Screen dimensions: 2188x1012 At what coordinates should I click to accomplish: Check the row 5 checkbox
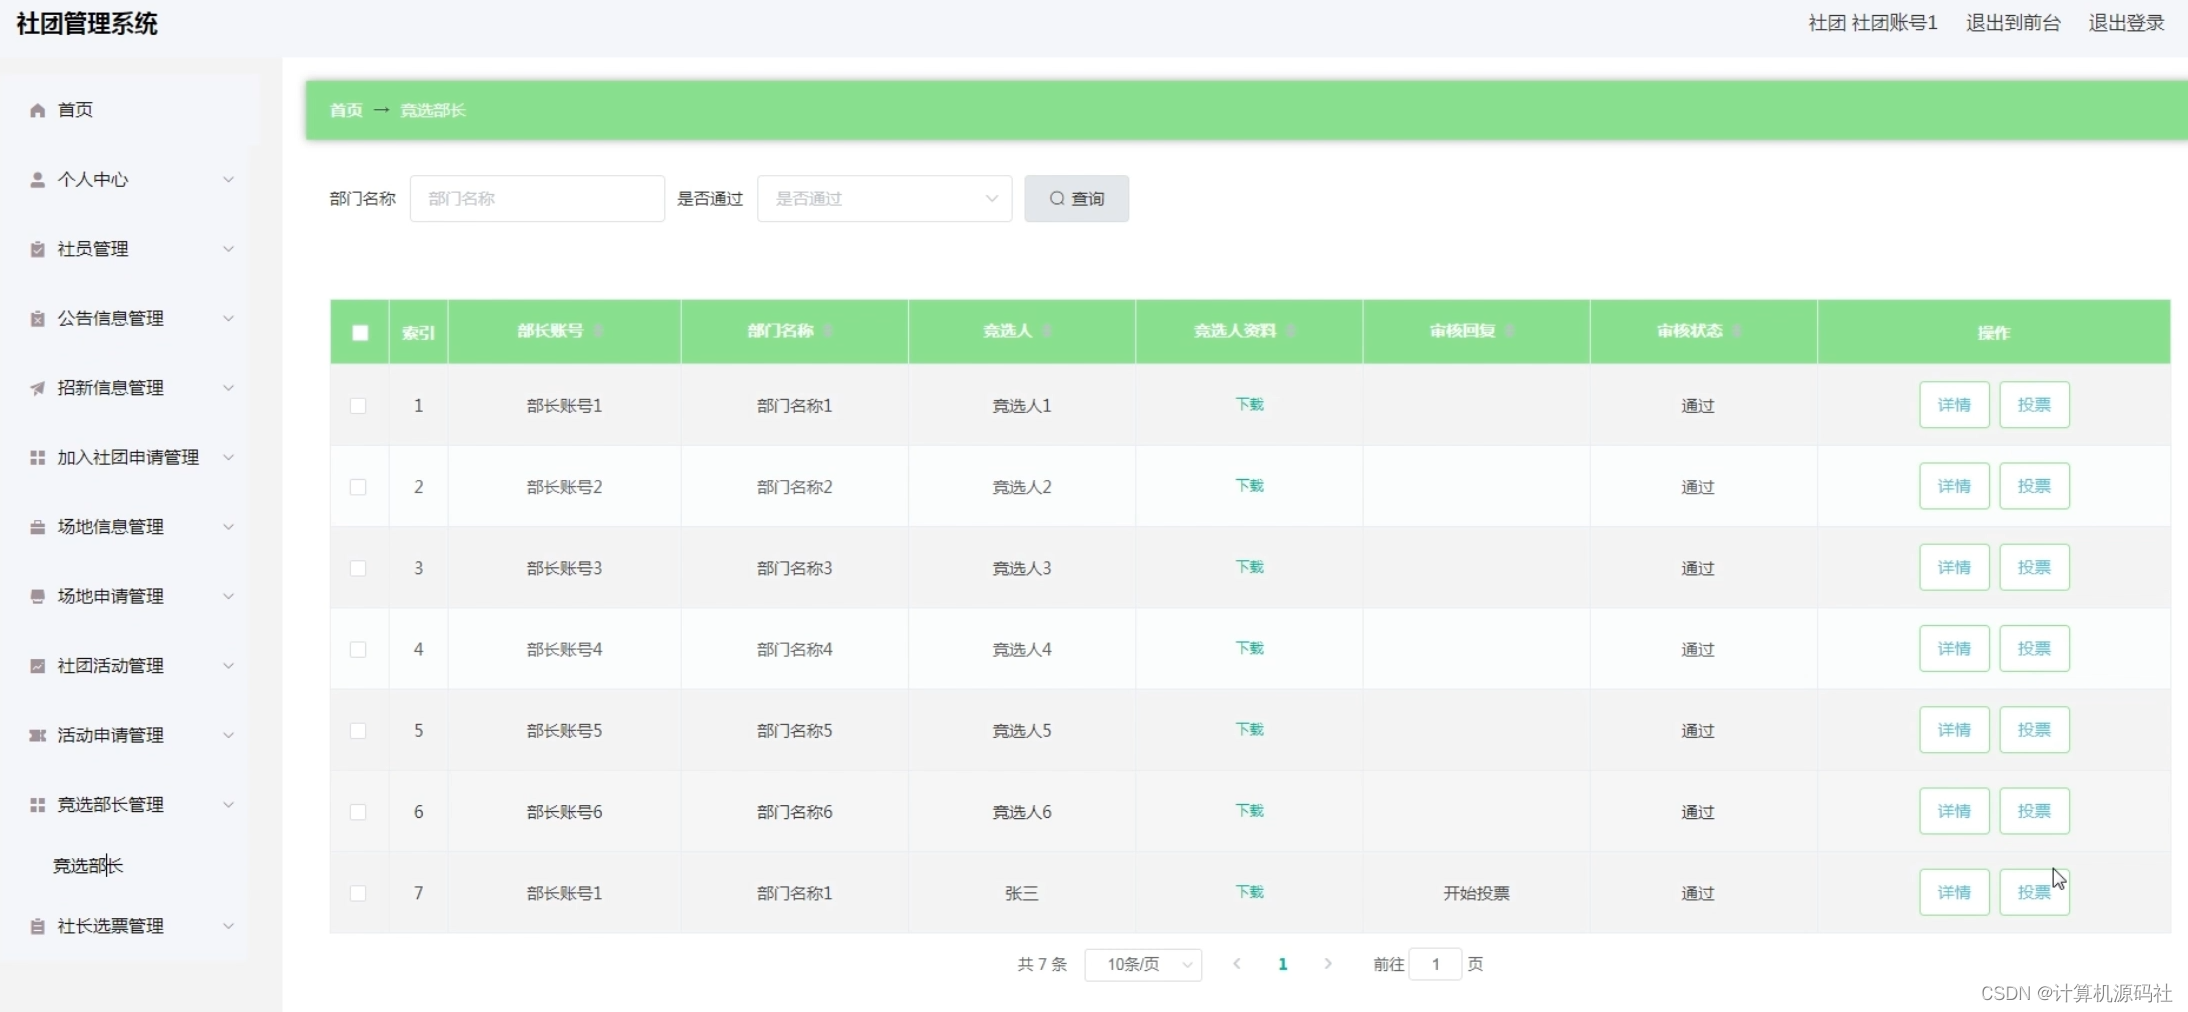pos(358,731)
